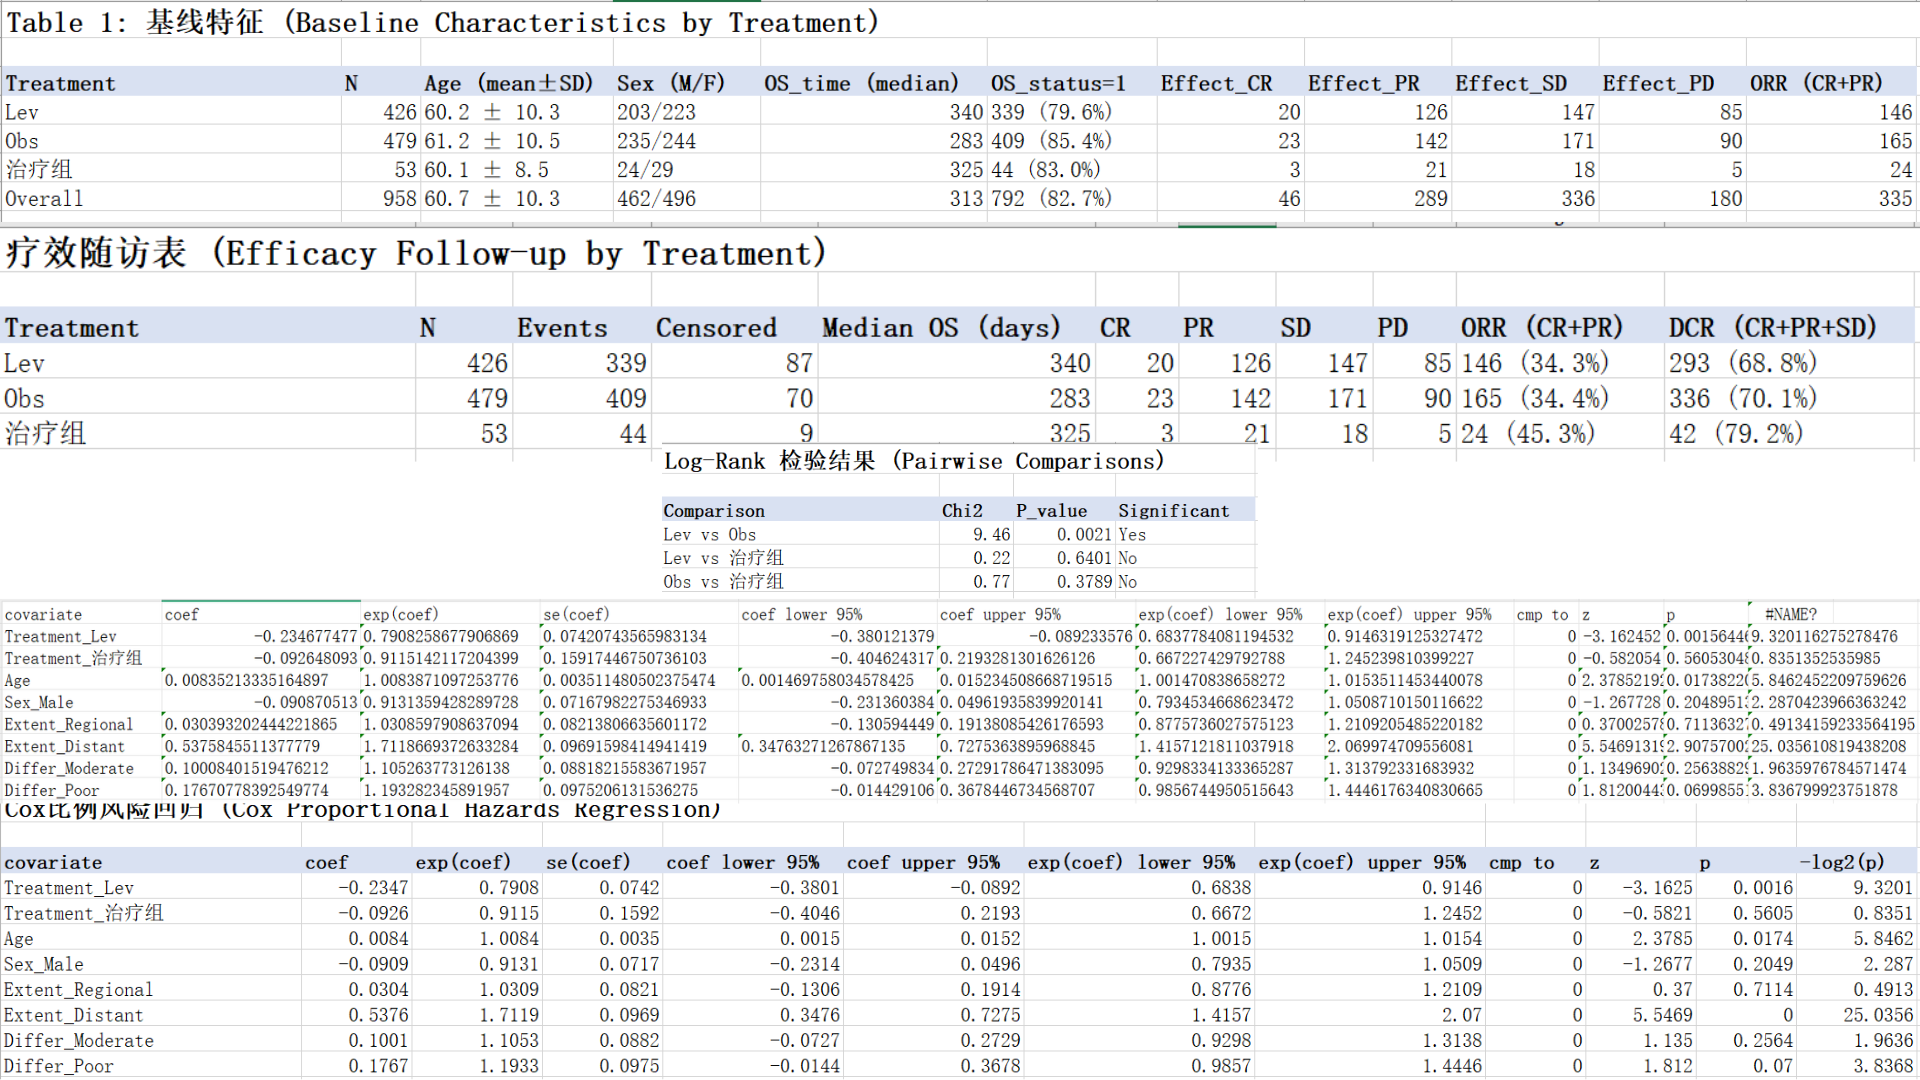Select the Overall total cell 958
Screen dimensions: 1920x1080
[x=399, y=199]
